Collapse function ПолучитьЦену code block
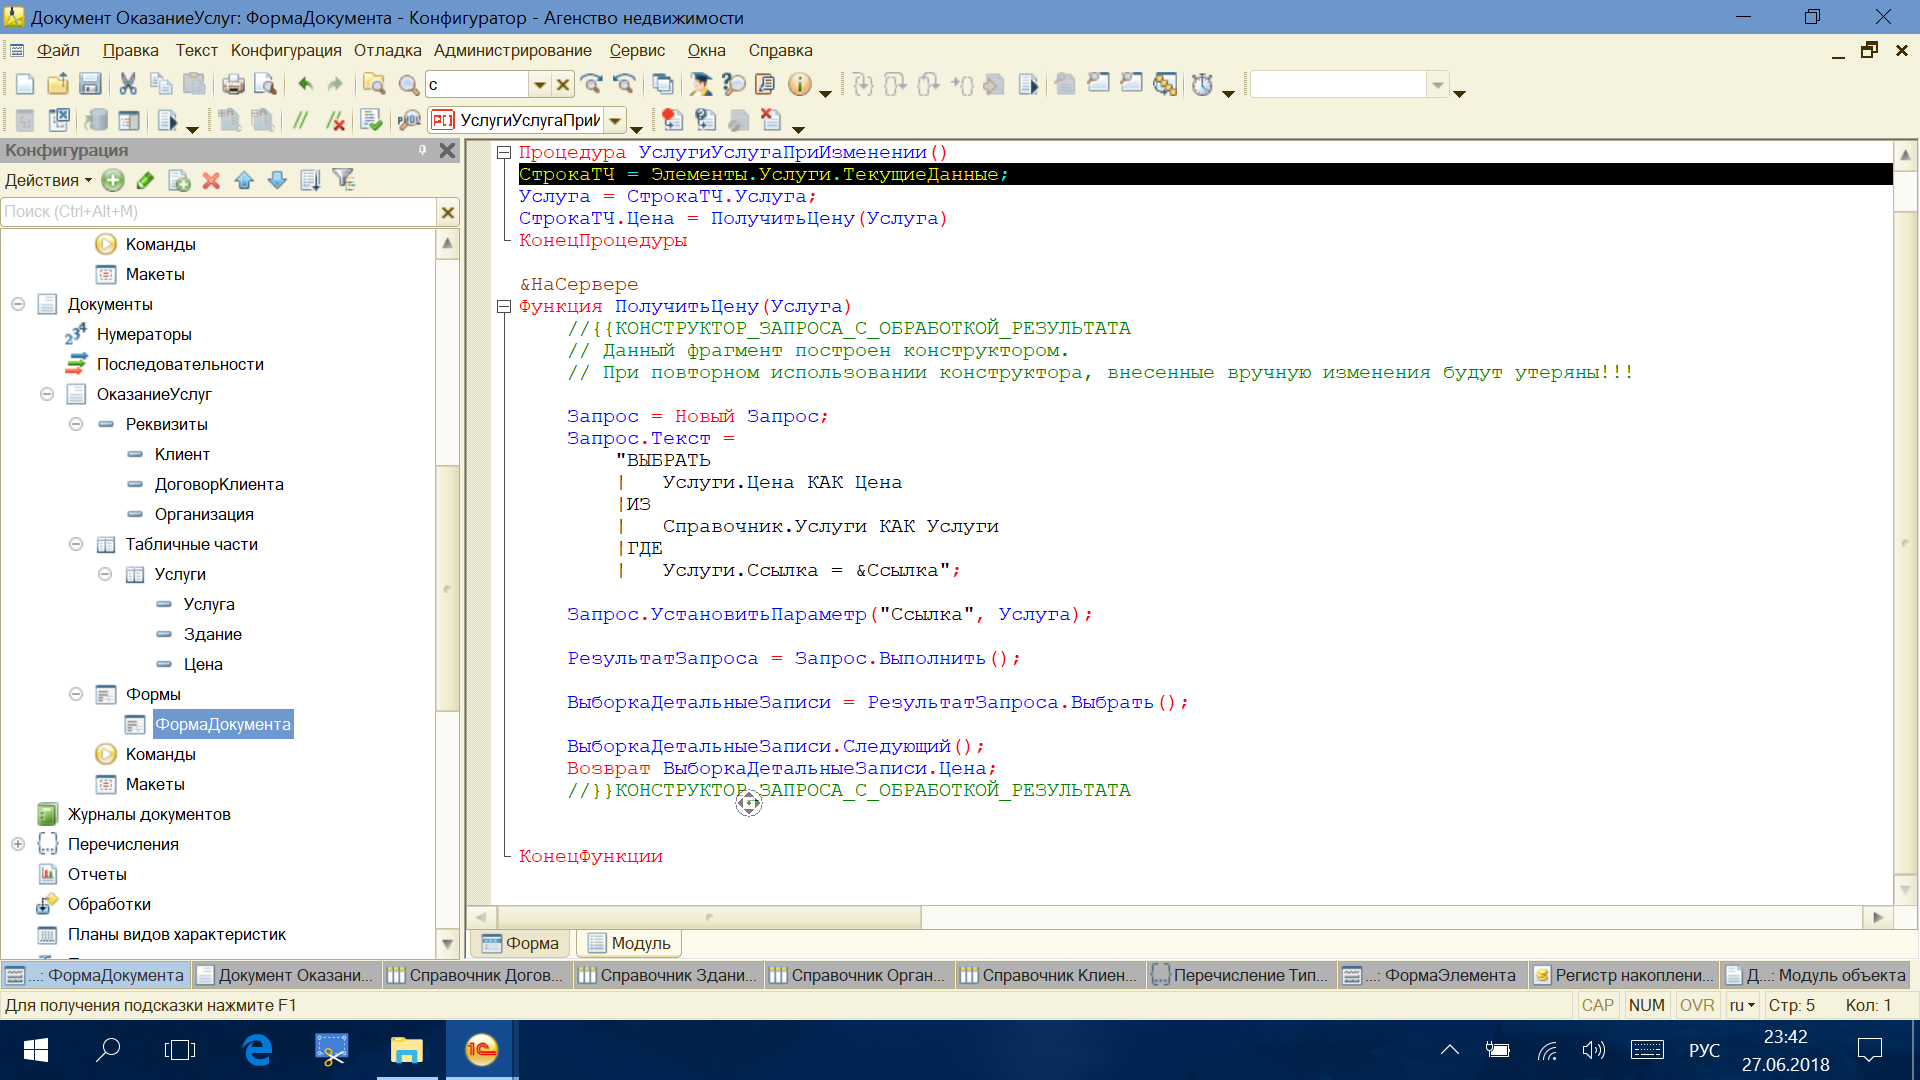 coord(504,306)
